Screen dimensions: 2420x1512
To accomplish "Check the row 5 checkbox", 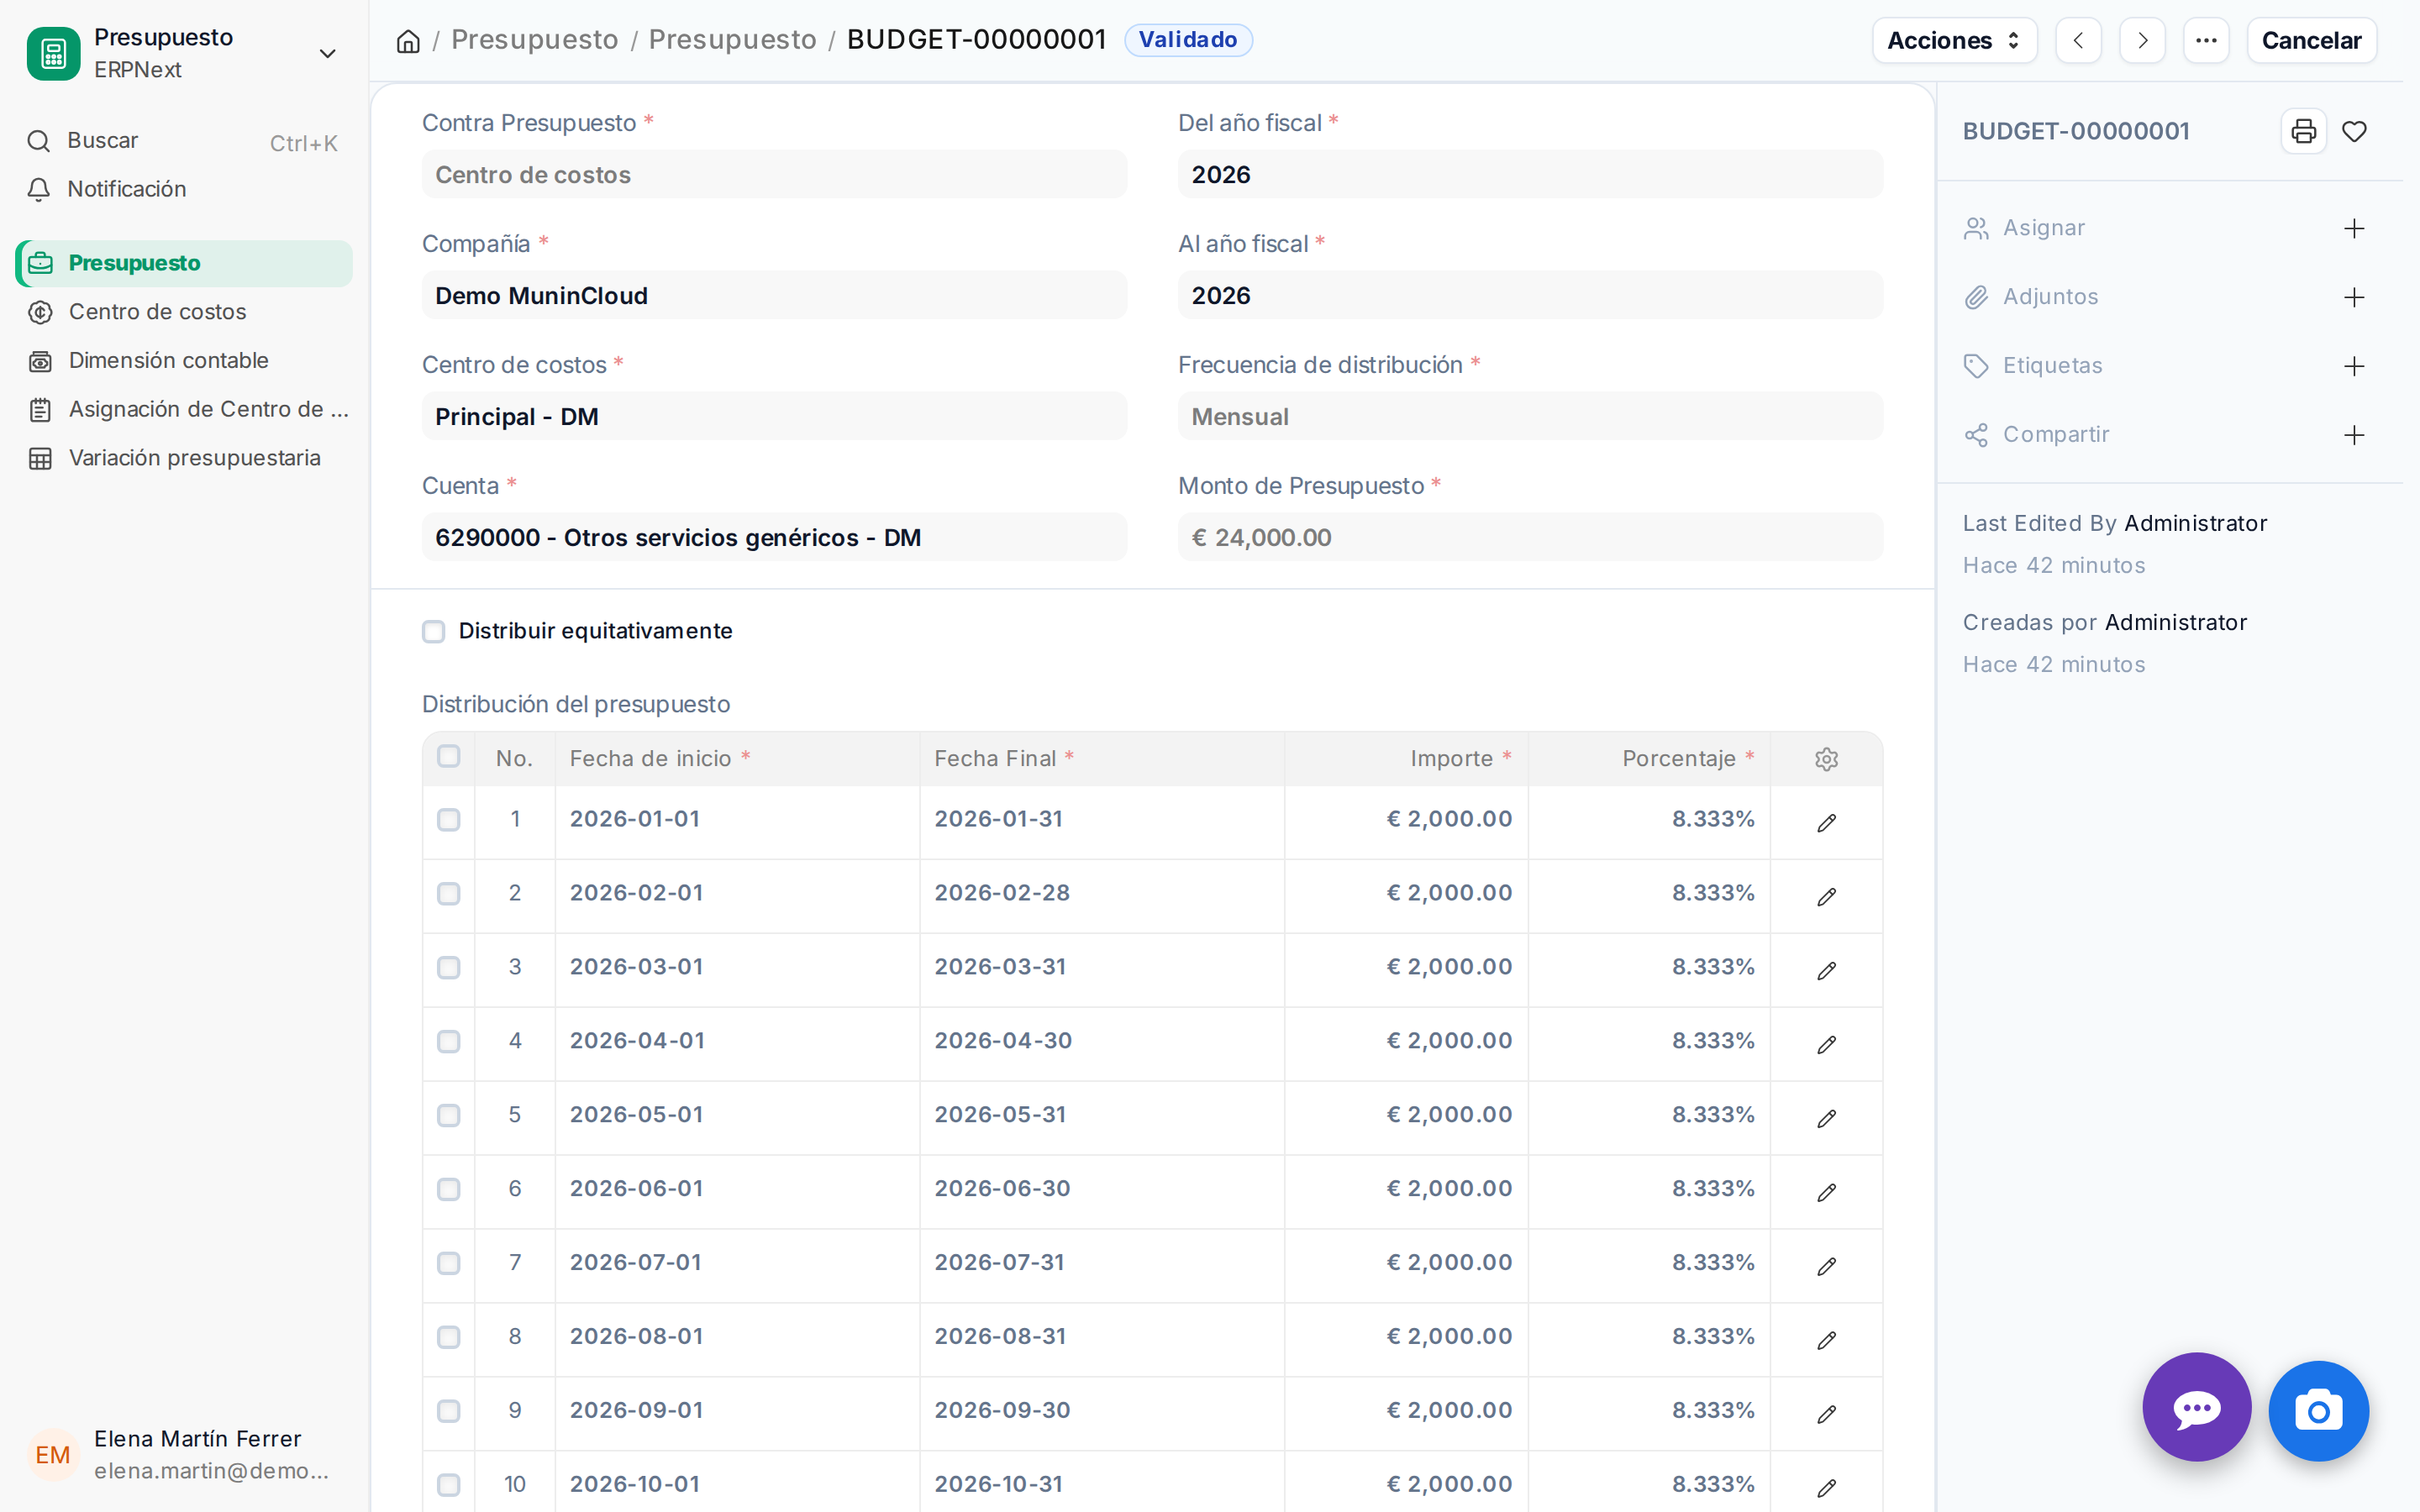I will (449, 1115).
